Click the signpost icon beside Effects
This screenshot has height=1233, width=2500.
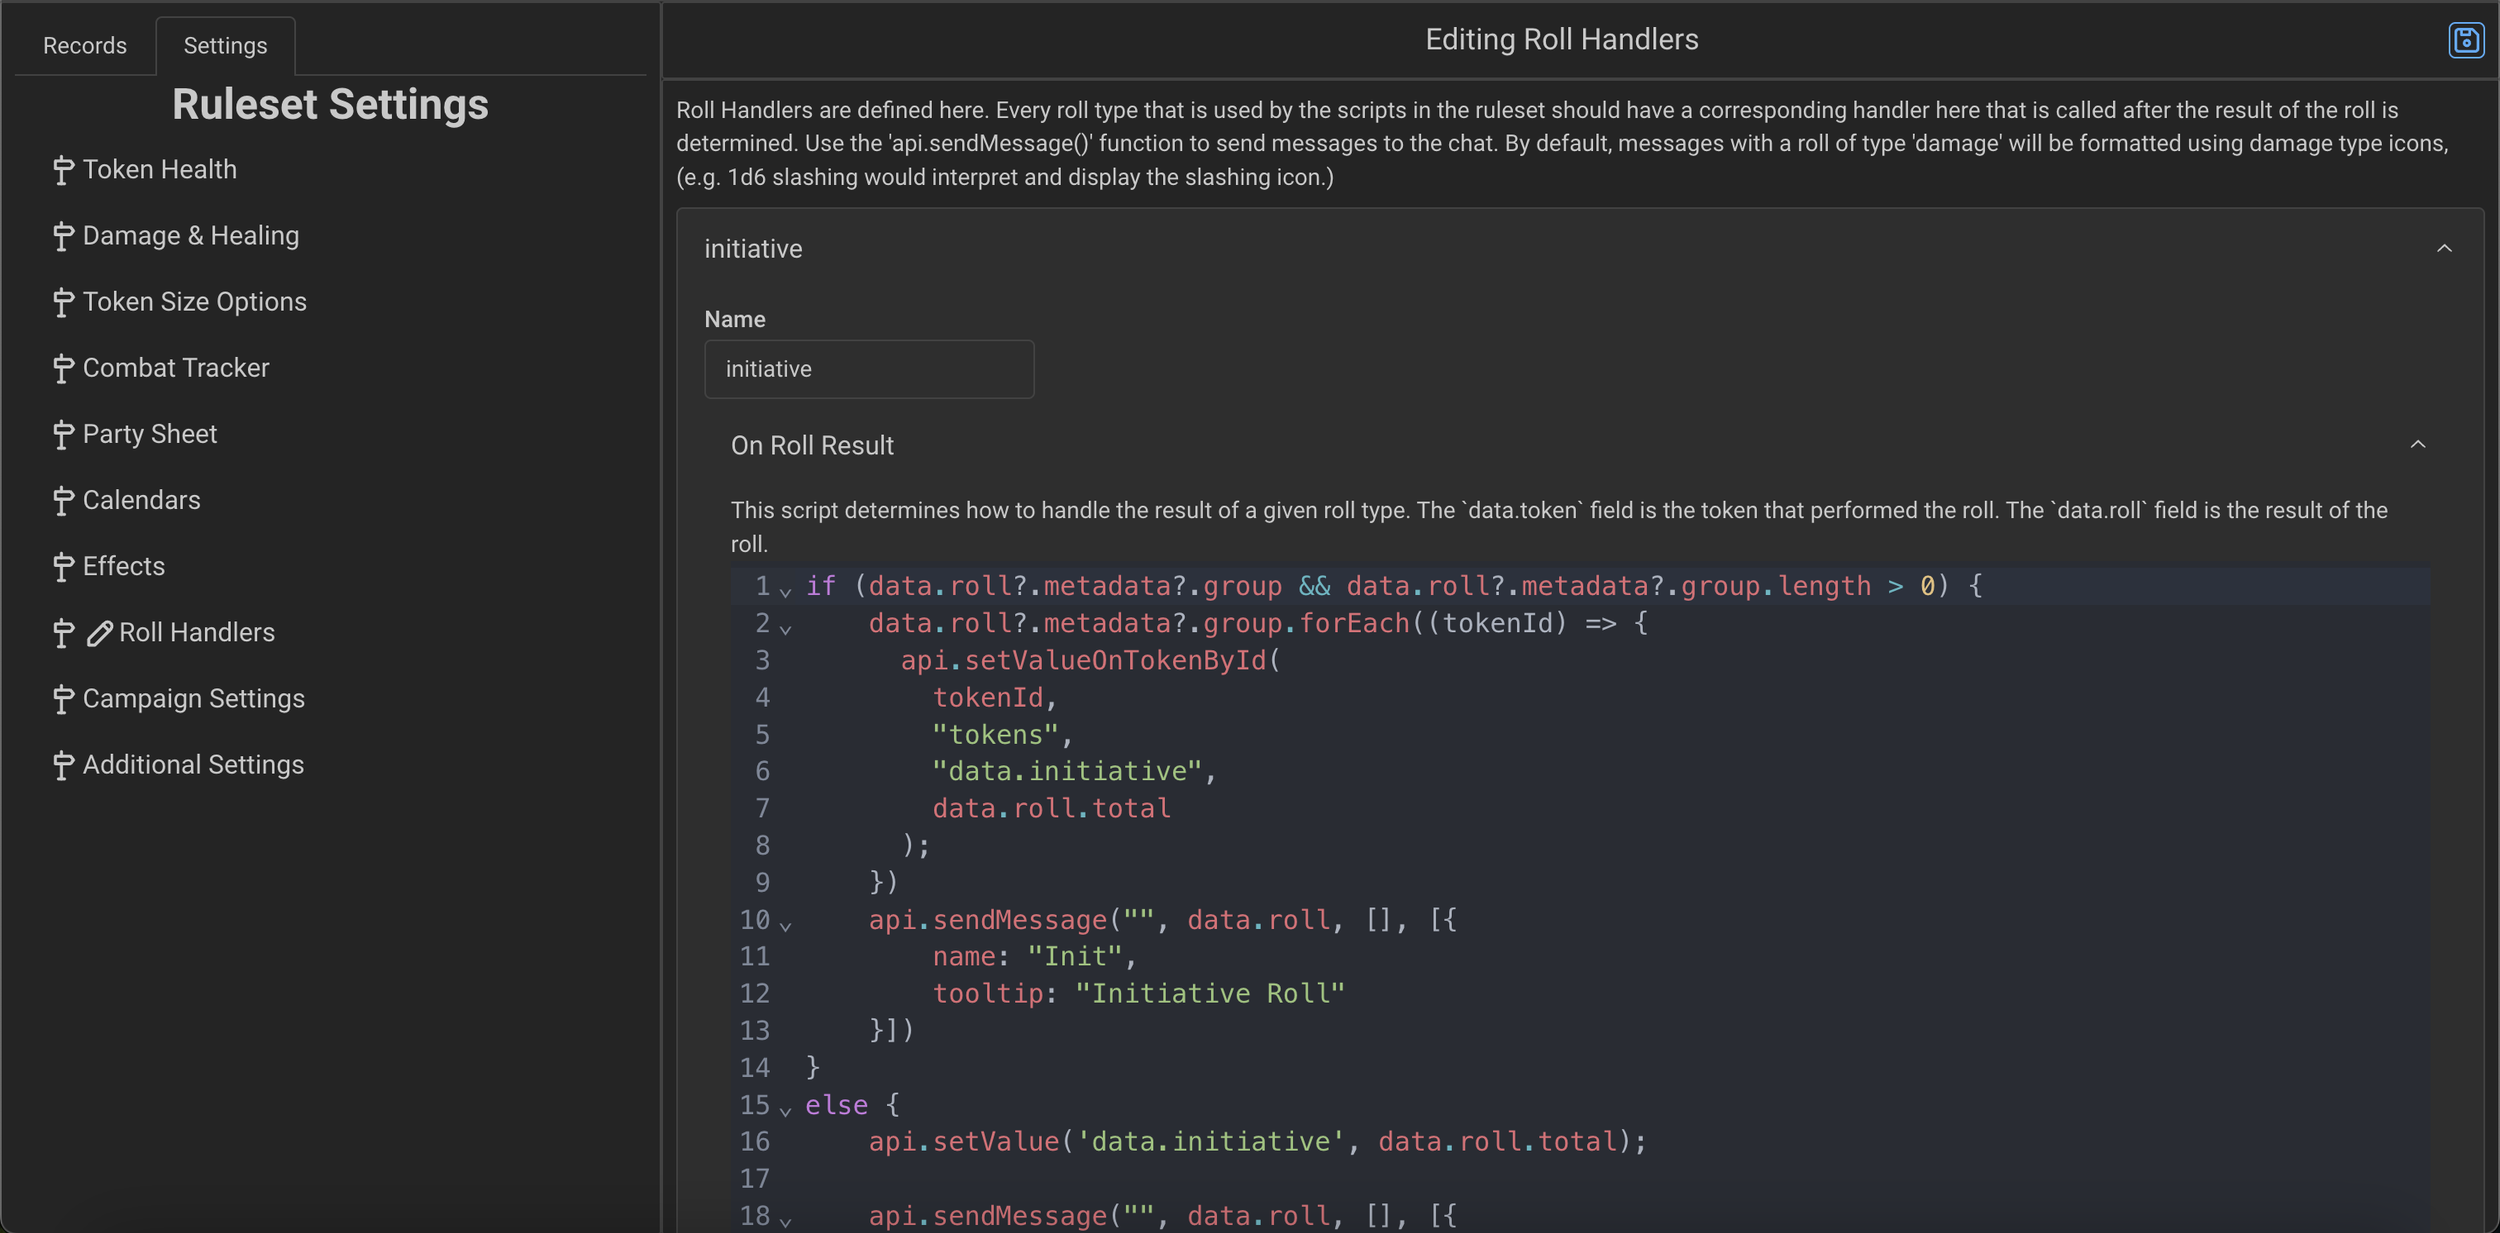point(63,567)
